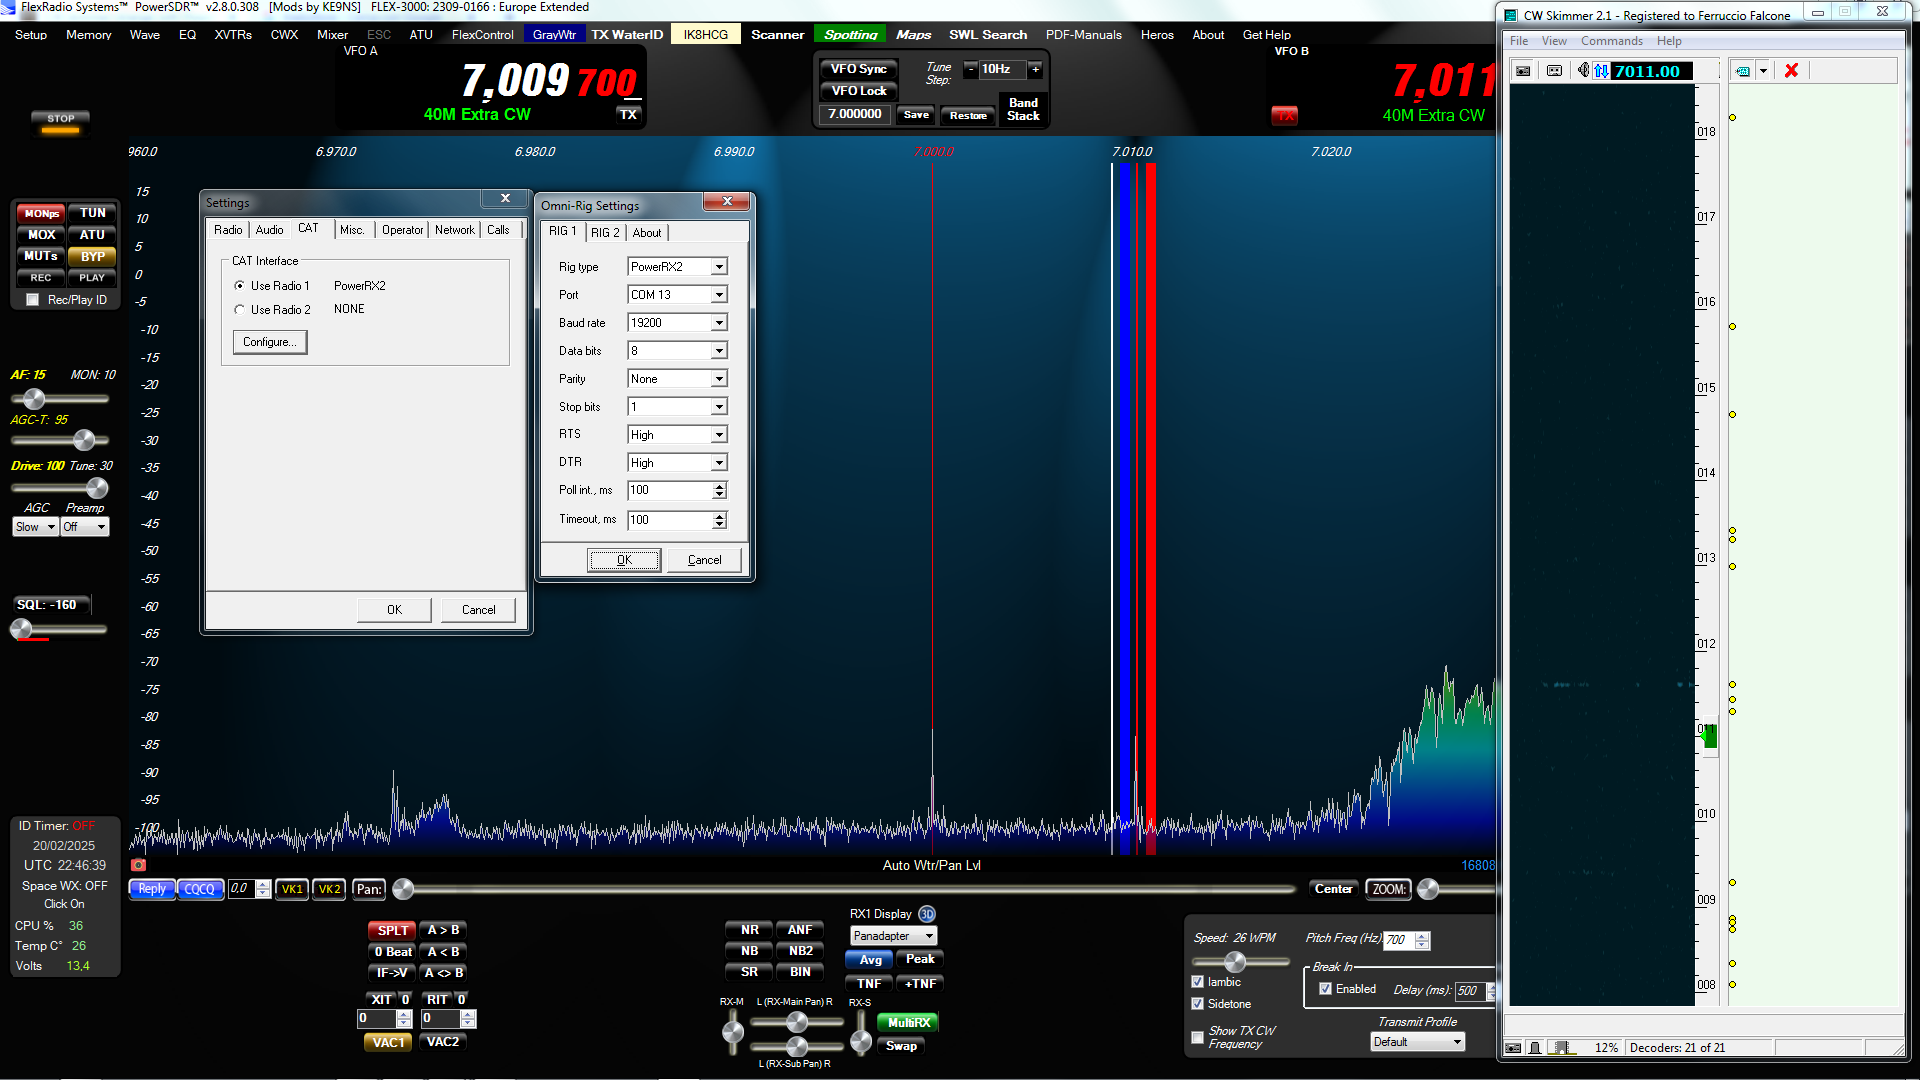Open the Preamp Off dropdown
The width and height of the screenshot is (1920, 1080).
click(x=85, y=527)
